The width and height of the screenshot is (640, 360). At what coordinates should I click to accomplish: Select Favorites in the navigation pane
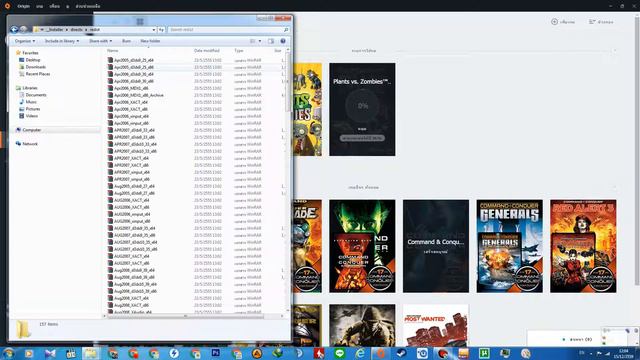[27, 53]
